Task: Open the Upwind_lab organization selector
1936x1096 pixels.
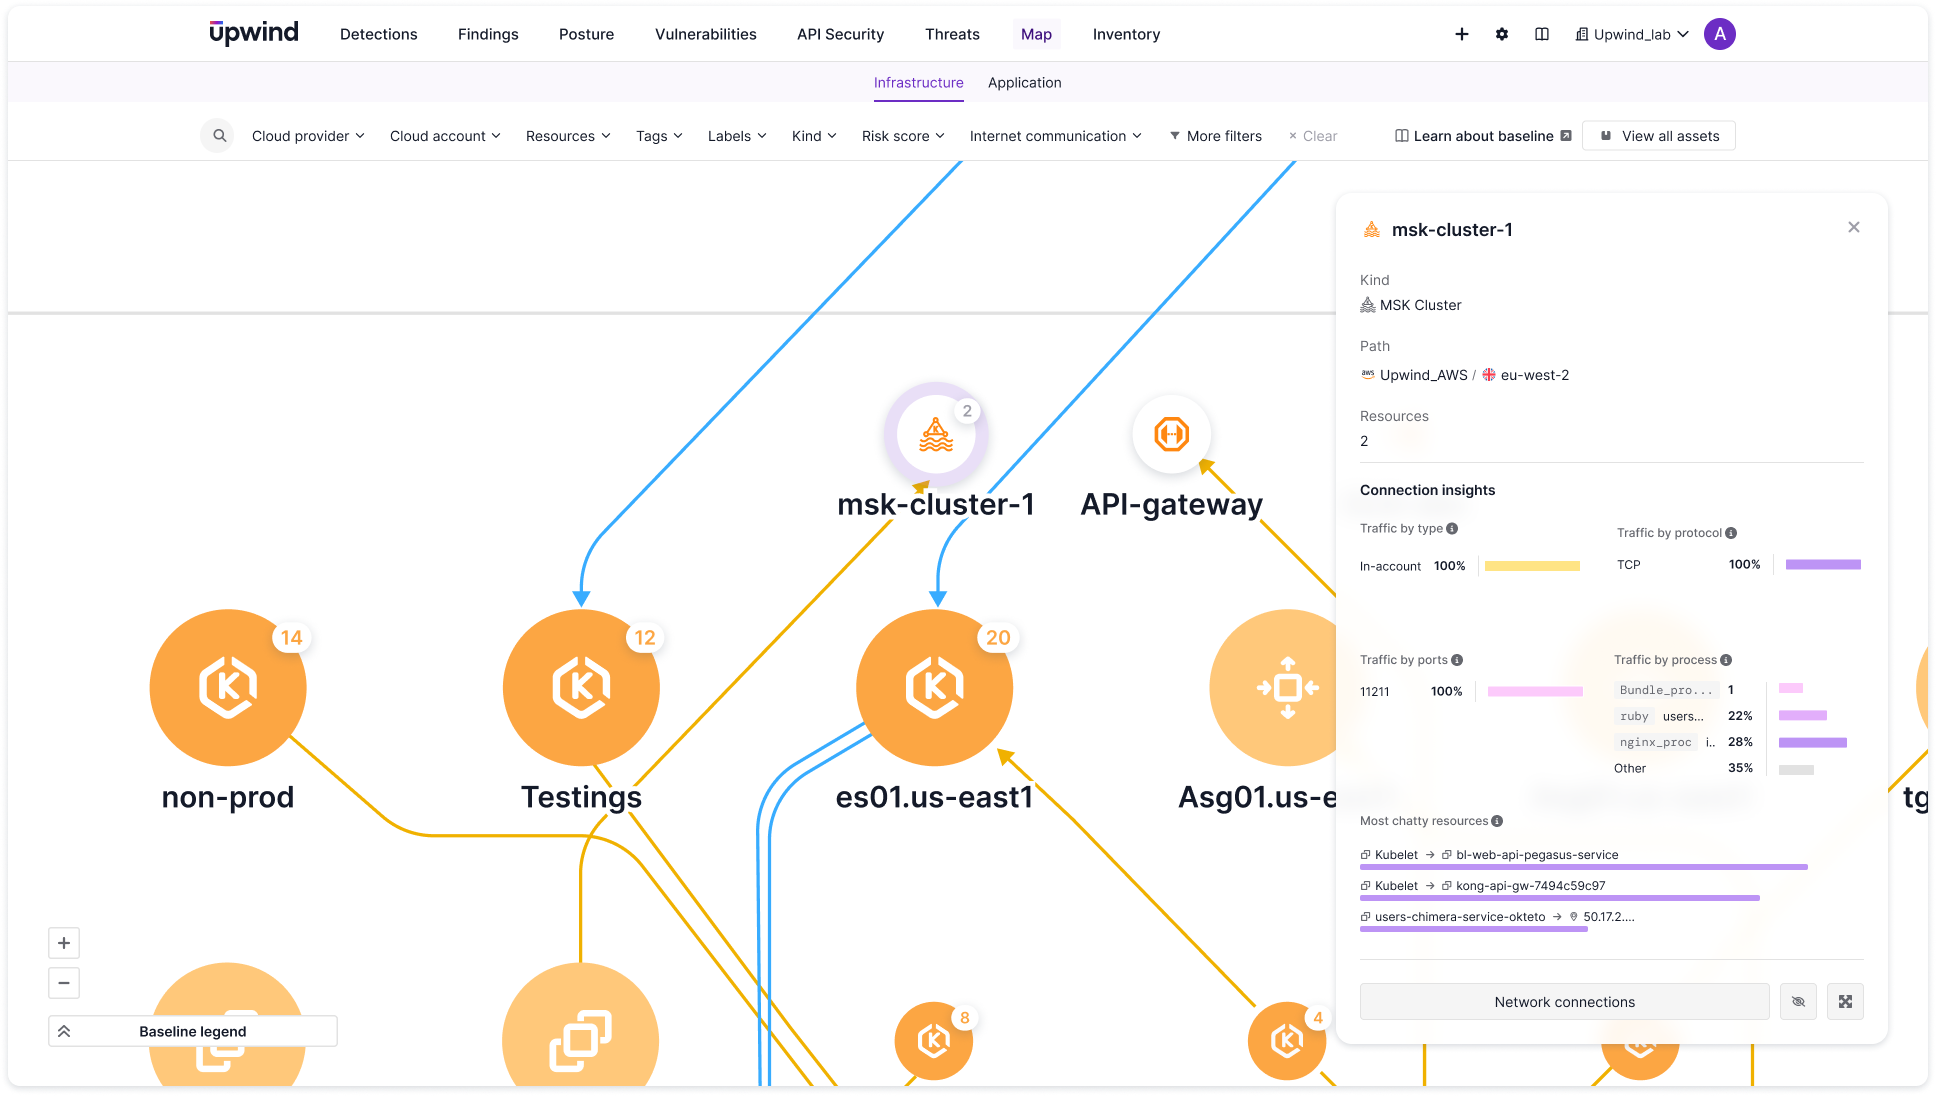Action: pos(1631,33)
